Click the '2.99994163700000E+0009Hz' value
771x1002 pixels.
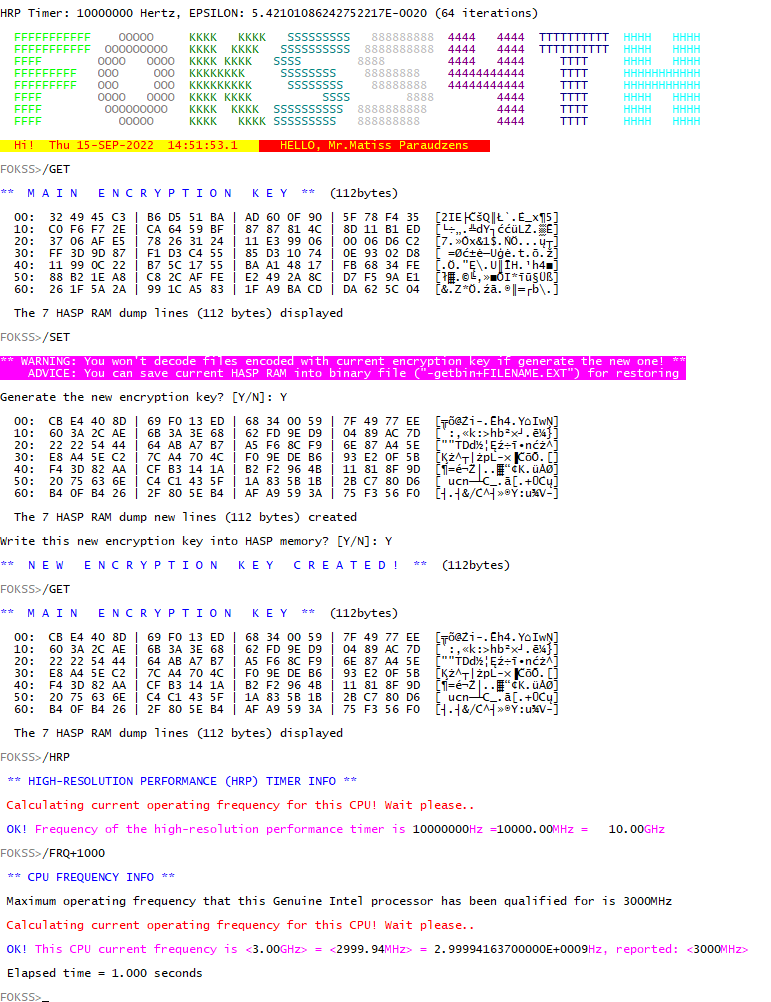coord(517,949)
